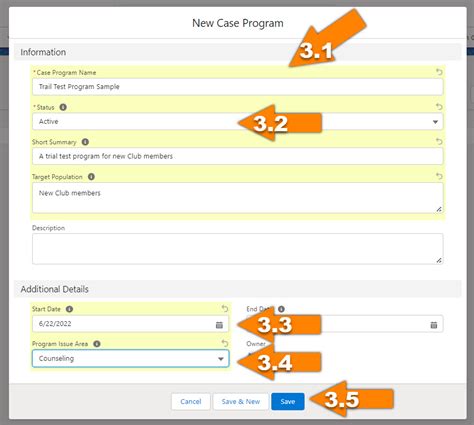Undo Program Issue Area selection

point(225,343)
